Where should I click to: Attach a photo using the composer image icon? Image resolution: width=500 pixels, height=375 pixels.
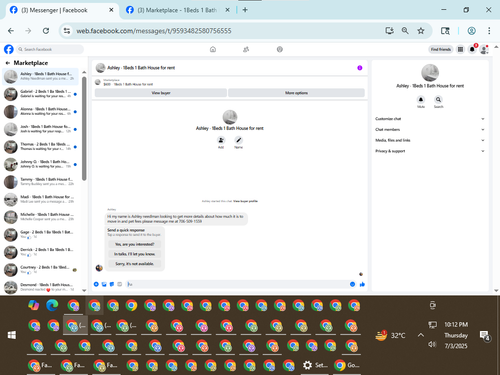[104, 284]
